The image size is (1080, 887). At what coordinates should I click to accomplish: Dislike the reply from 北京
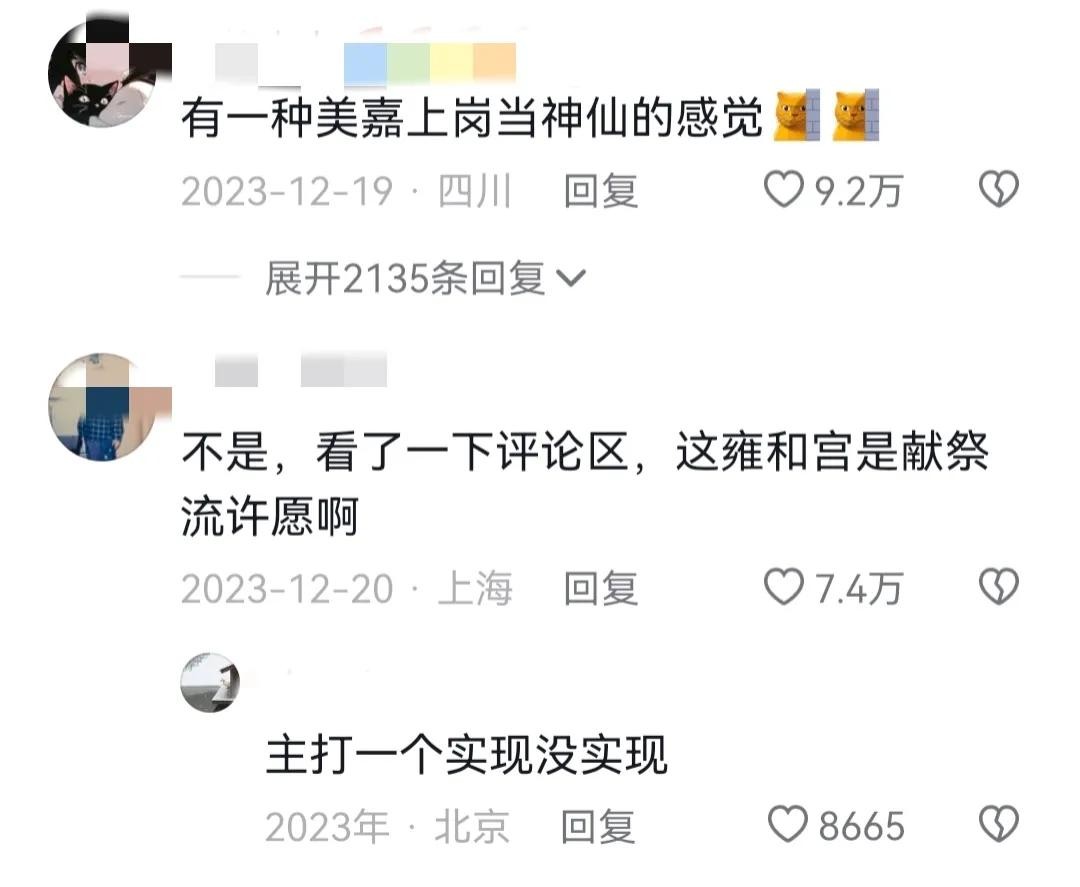(999, 824)
